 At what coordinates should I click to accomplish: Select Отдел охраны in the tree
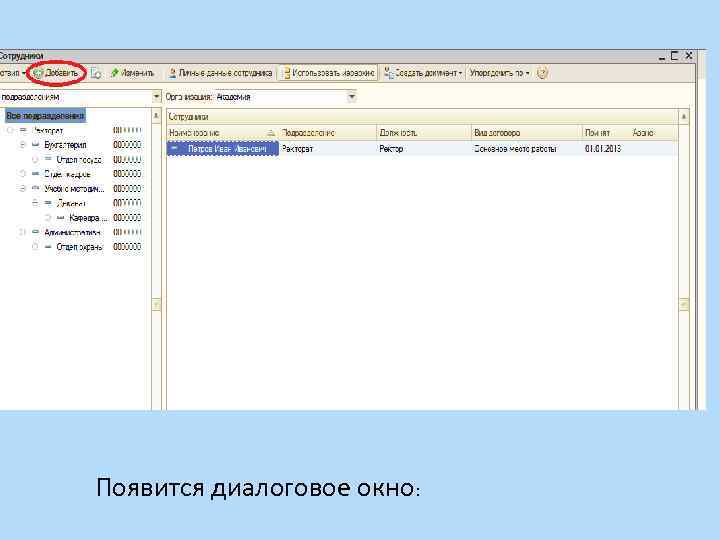(x=79, y=247)
